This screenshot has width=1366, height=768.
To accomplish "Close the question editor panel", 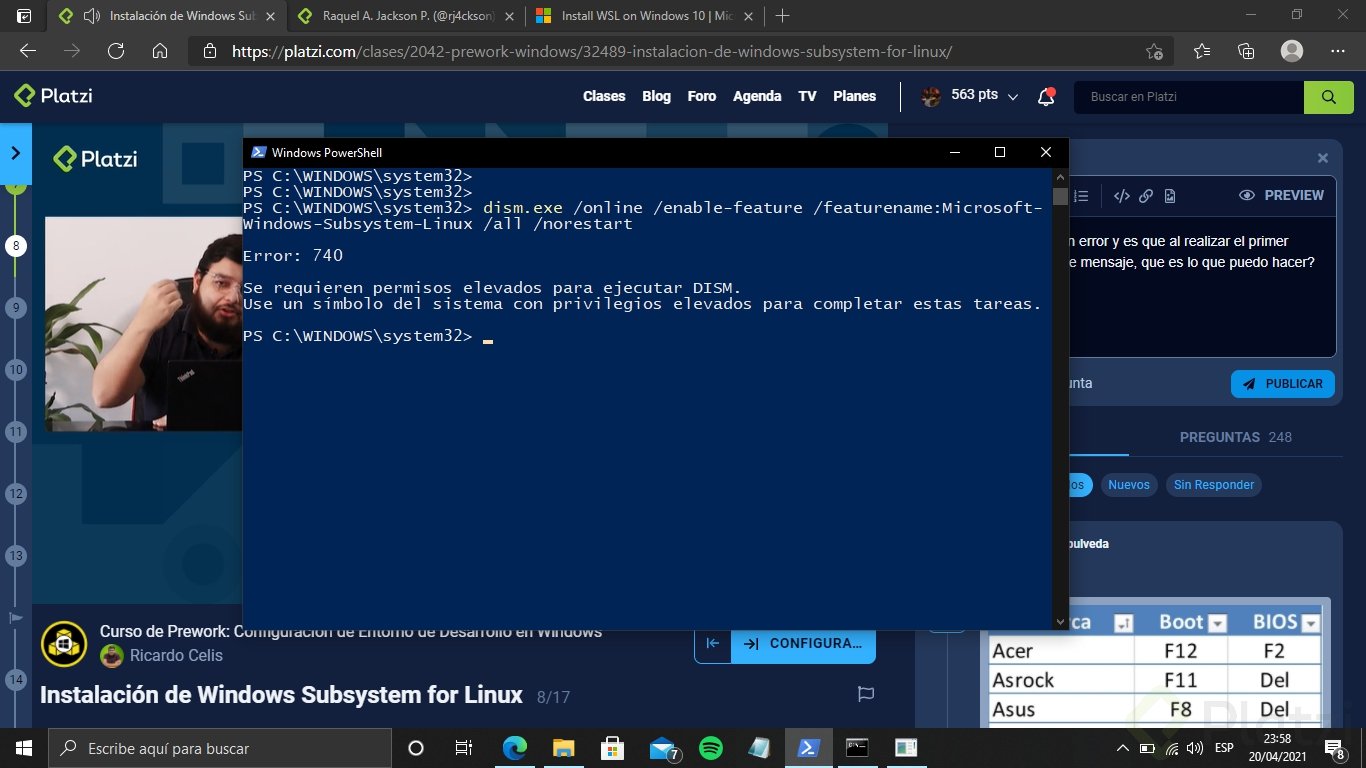I will pos(1323,158).
